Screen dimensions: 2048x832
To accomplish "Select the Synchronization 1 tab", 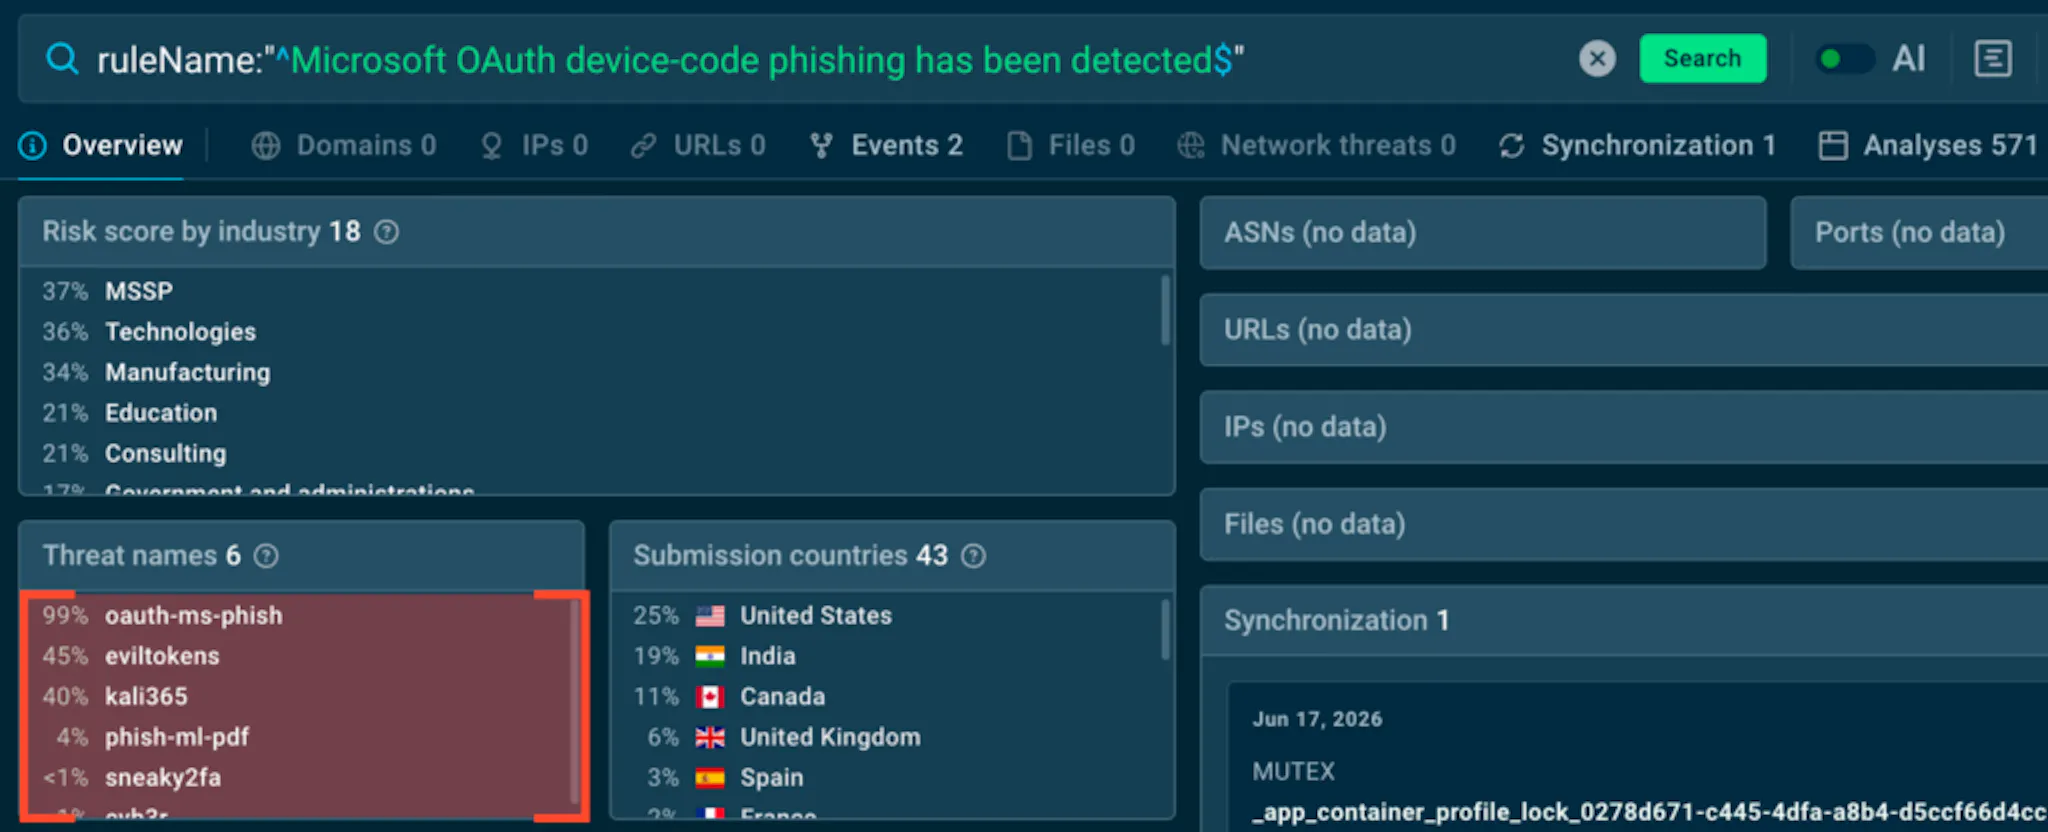I will 1637,145.
